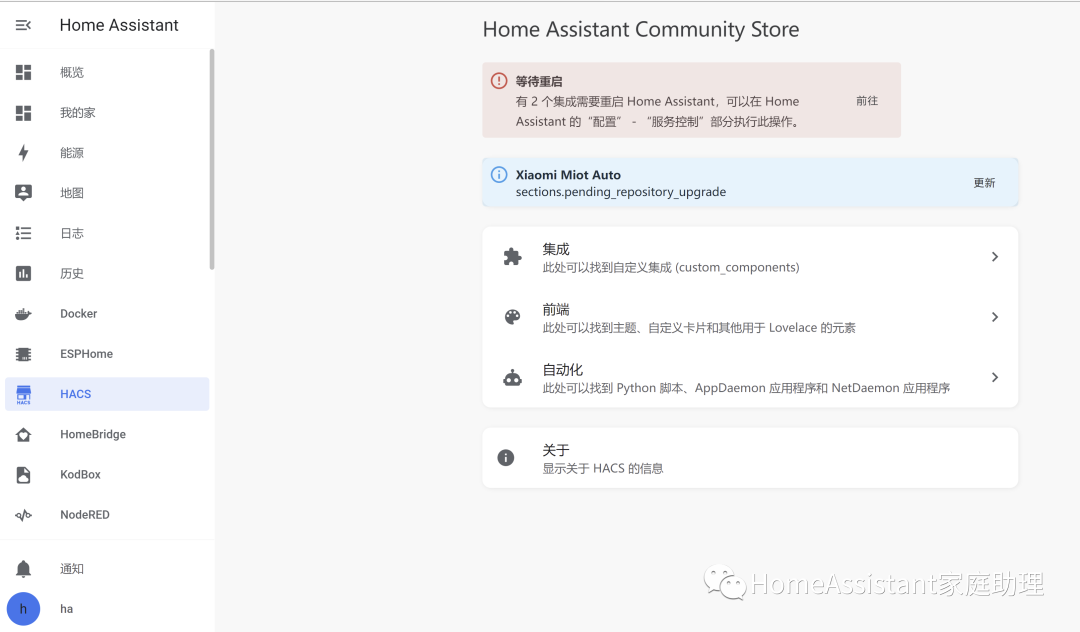Open HomeBridge in the sidebar
1080x632 pixels.
click(x=107, y=434)
